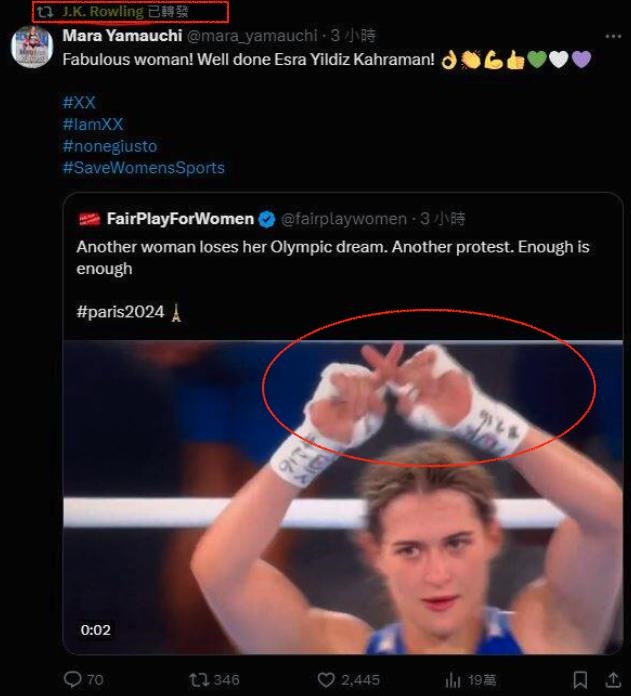Open view analytics bar chart icon

coord(452,679)
